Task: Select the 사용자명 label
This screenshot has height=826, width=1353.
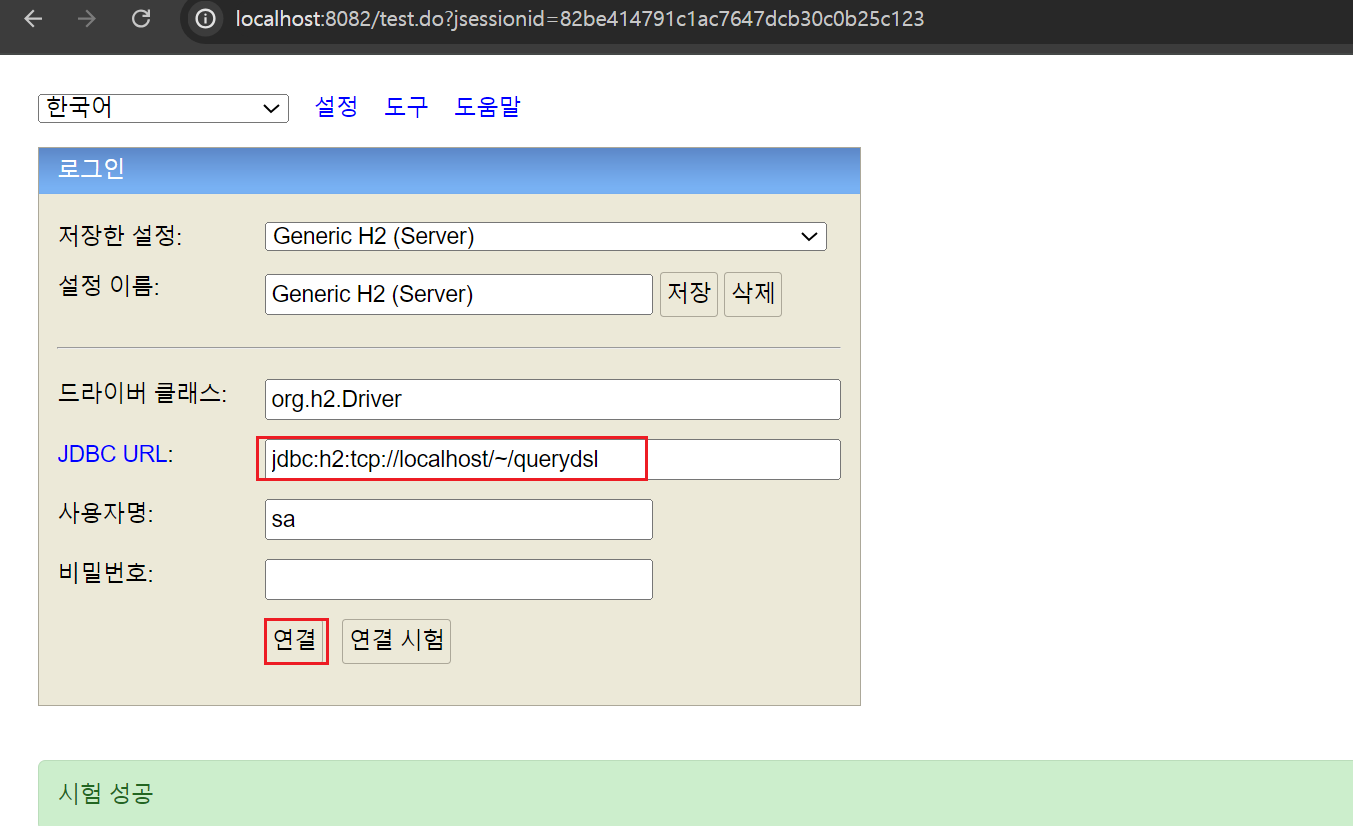Action: [105, 513]
